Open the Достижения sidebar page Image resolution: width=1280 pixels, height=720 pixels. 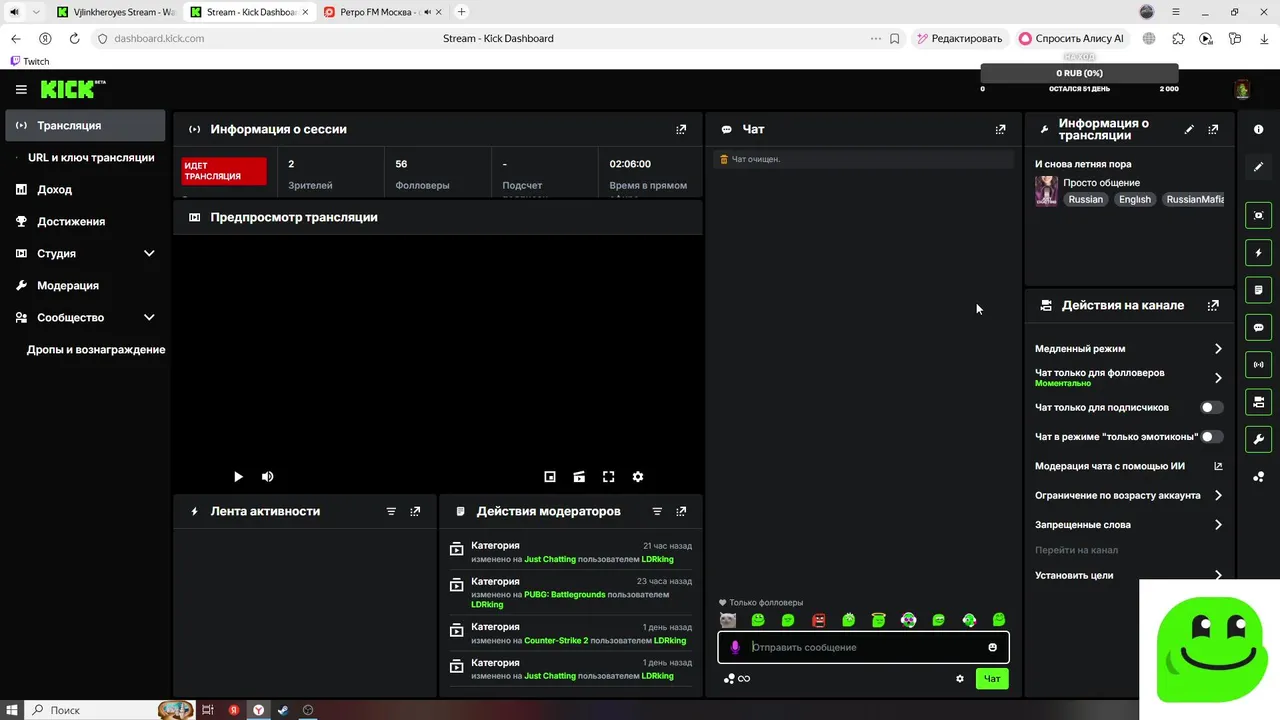85,221
